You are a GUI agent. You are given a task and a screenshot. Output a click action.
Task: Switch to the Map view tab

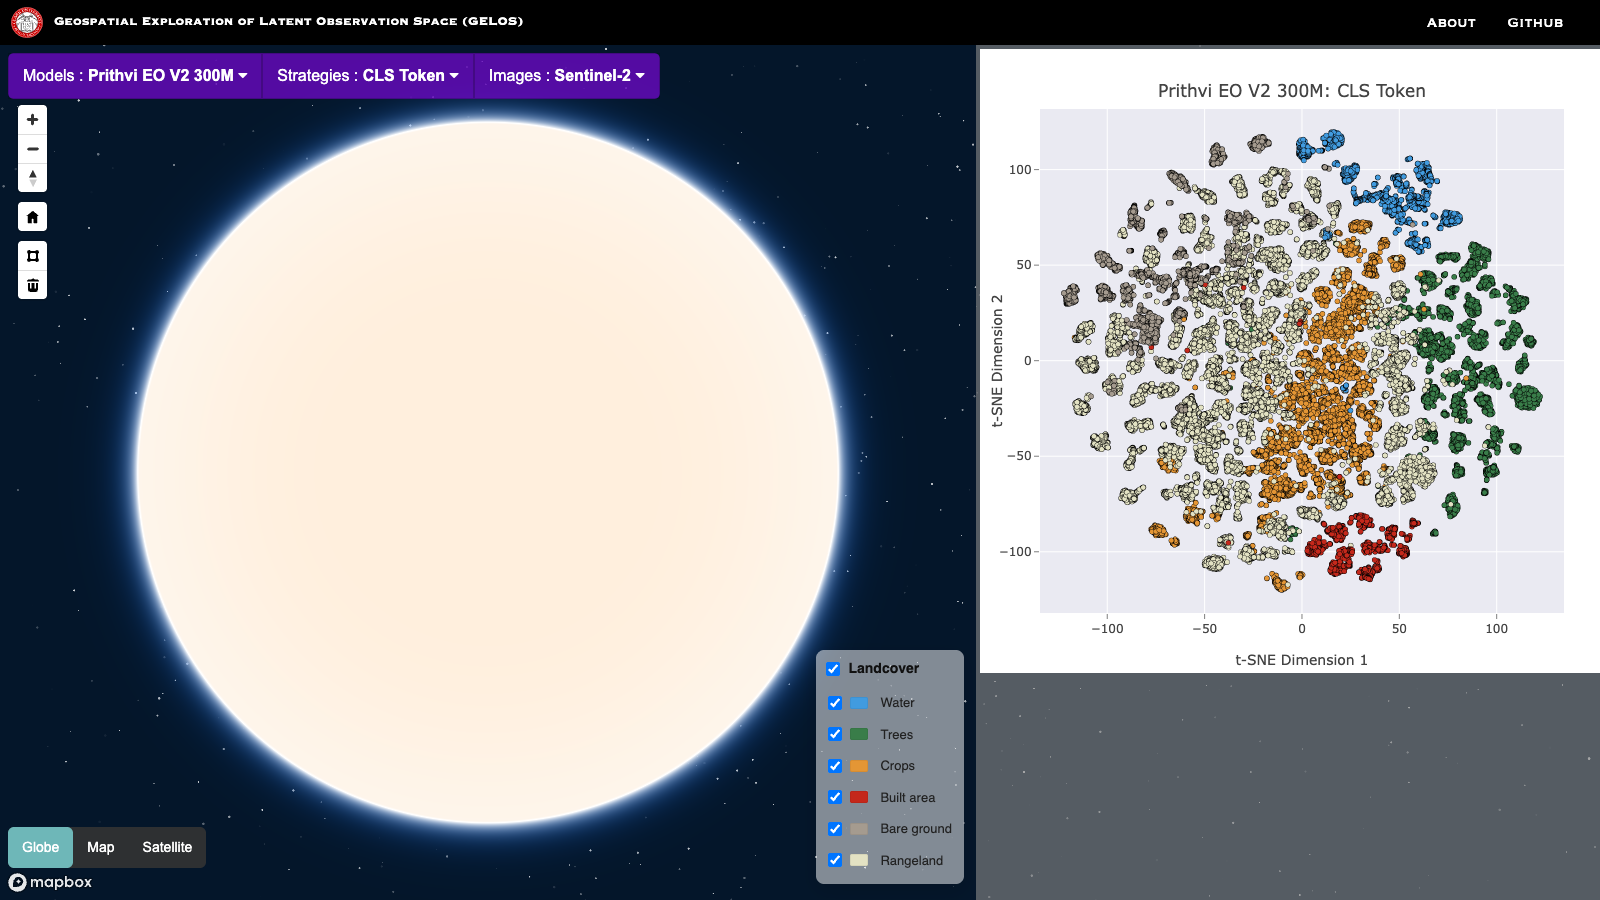tap(101, 847)
